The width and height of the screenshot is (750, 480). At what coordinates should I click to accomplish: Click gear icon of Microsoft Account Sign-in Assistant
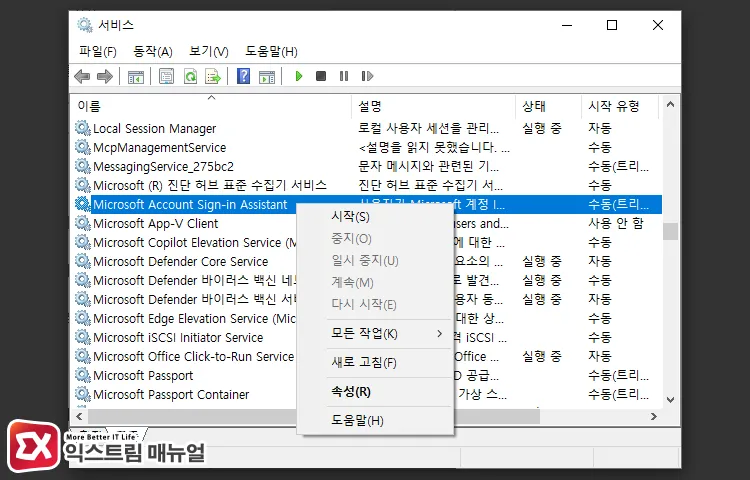pos(83,204)
